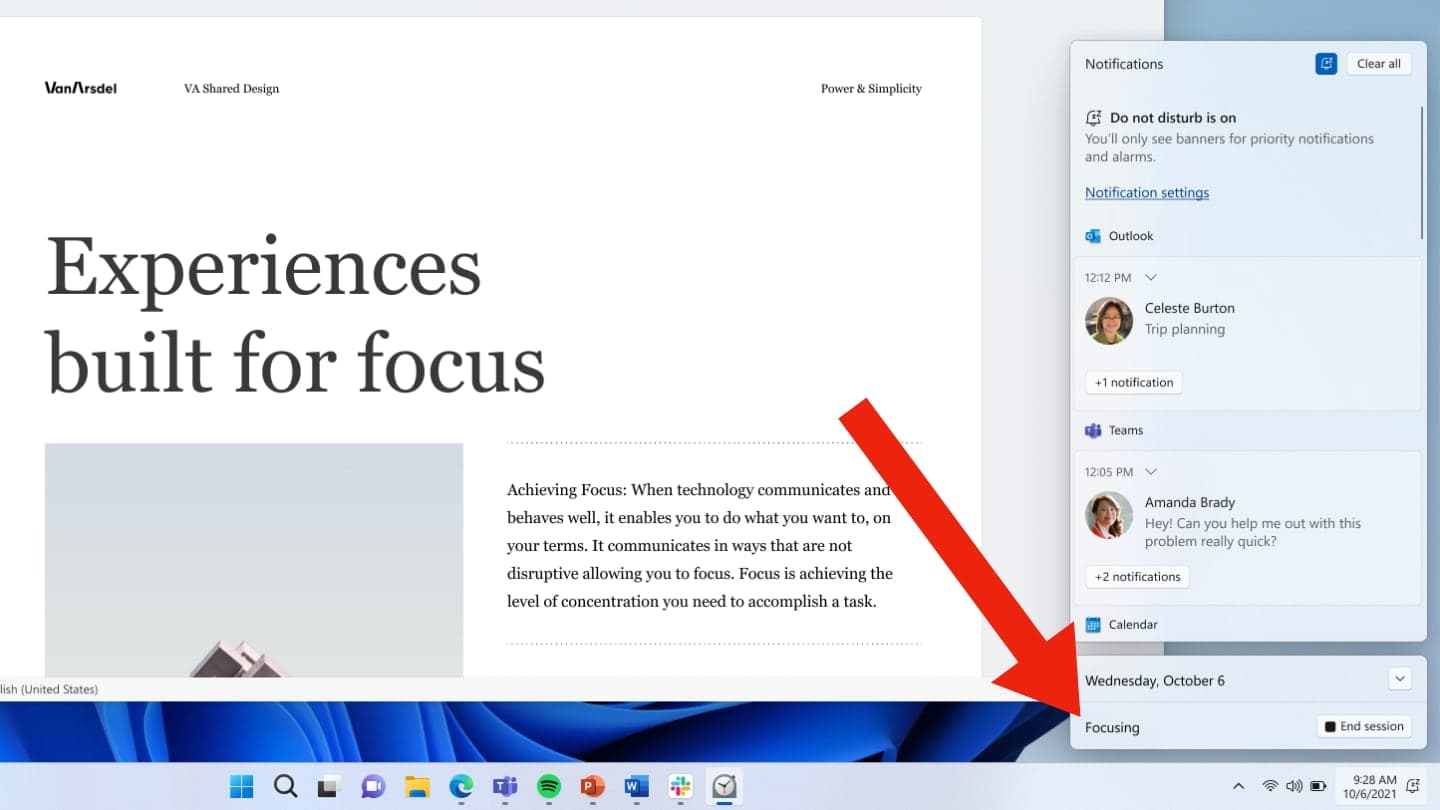Screen dimensions: 1440x810
Task: Launch the Chat app from the taskbar
Action: tap(373, 786)
